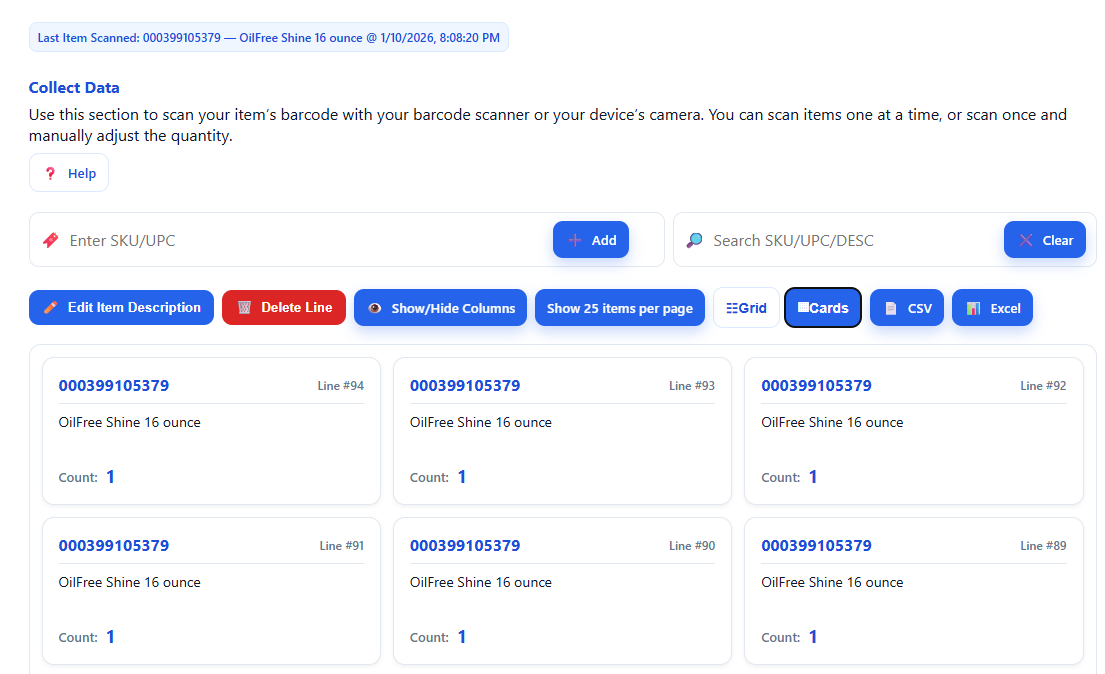This screenshot has height=674, width=1105.
Task: Click Show 25 items per page
Action: (619, 307)
